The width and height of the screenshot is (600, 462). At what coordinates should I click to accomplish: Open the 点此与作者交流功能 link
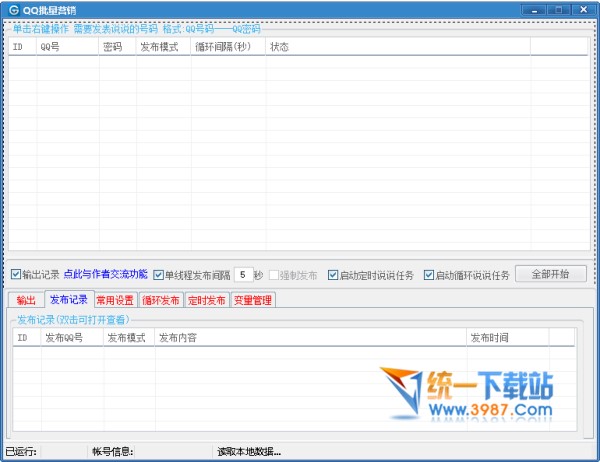point(106,274)
